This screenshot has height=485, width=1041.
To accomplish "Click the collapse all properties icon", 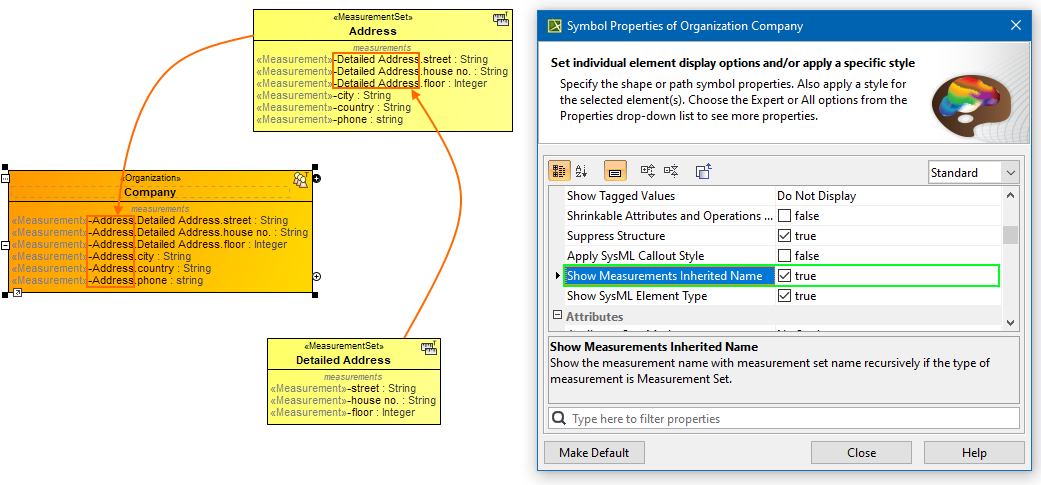I will point(671,172).
